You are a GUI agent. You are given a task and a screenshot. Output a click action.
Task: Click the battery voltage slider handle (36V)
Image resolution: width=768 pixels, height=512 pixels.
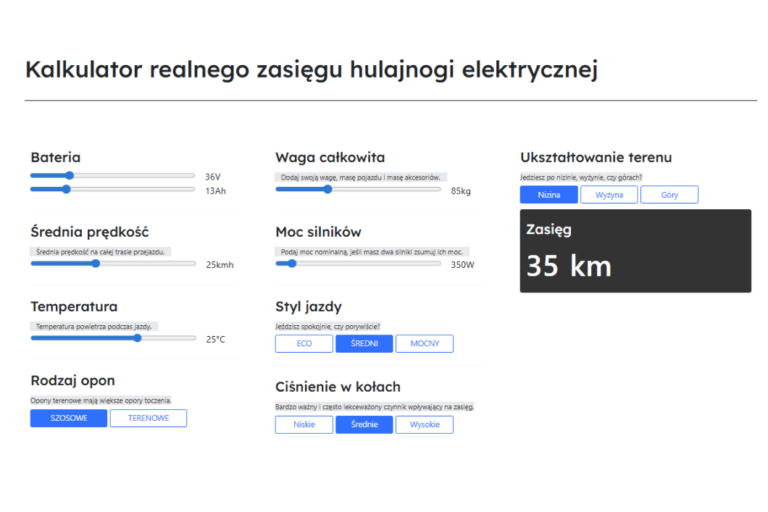(69, 175)
